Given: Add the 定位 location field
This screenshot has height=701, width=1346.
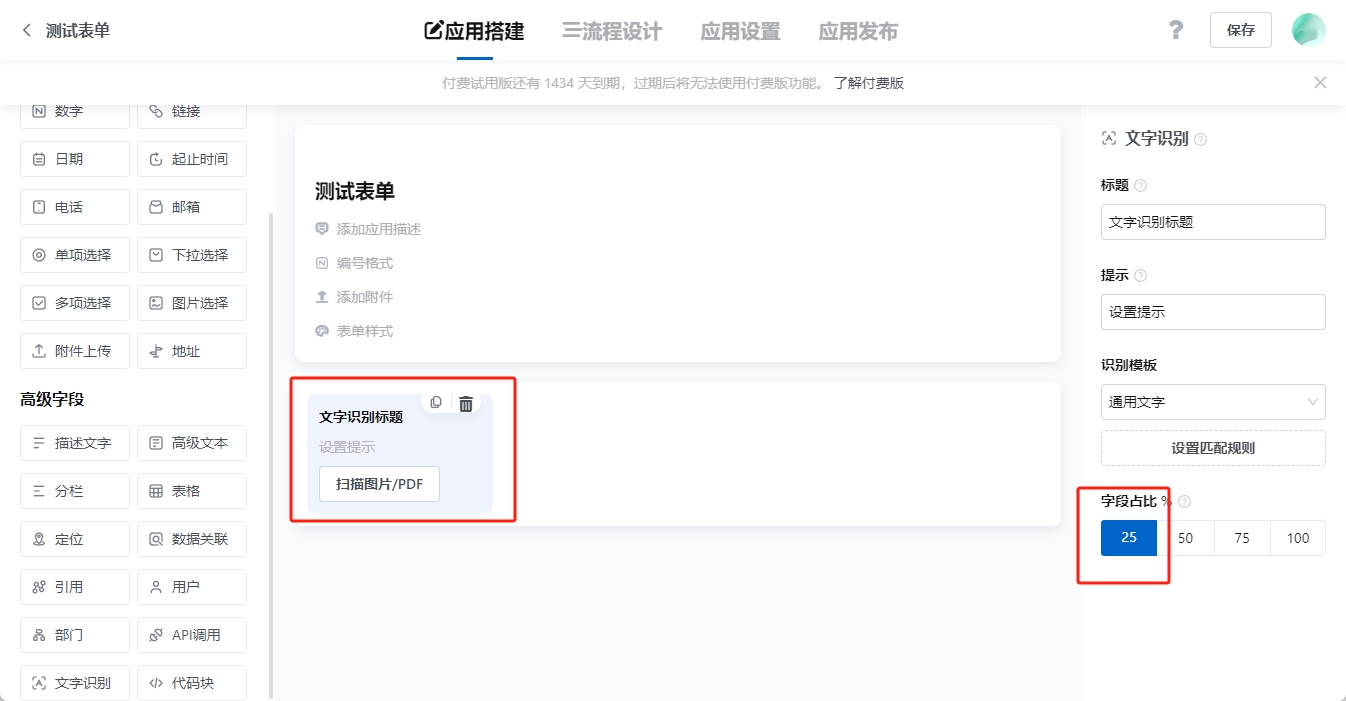Looking at the screenshot, I should pos(75,539).
